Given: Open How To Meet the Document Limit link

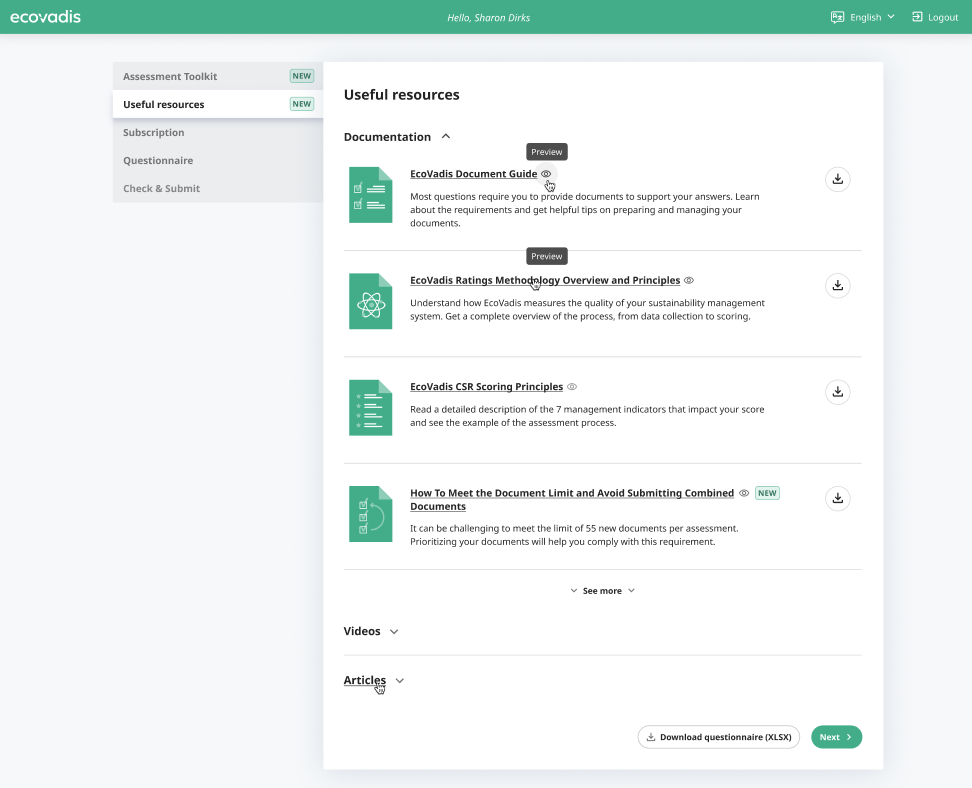Looking at the screenshot, I should (x=572, y=500).
